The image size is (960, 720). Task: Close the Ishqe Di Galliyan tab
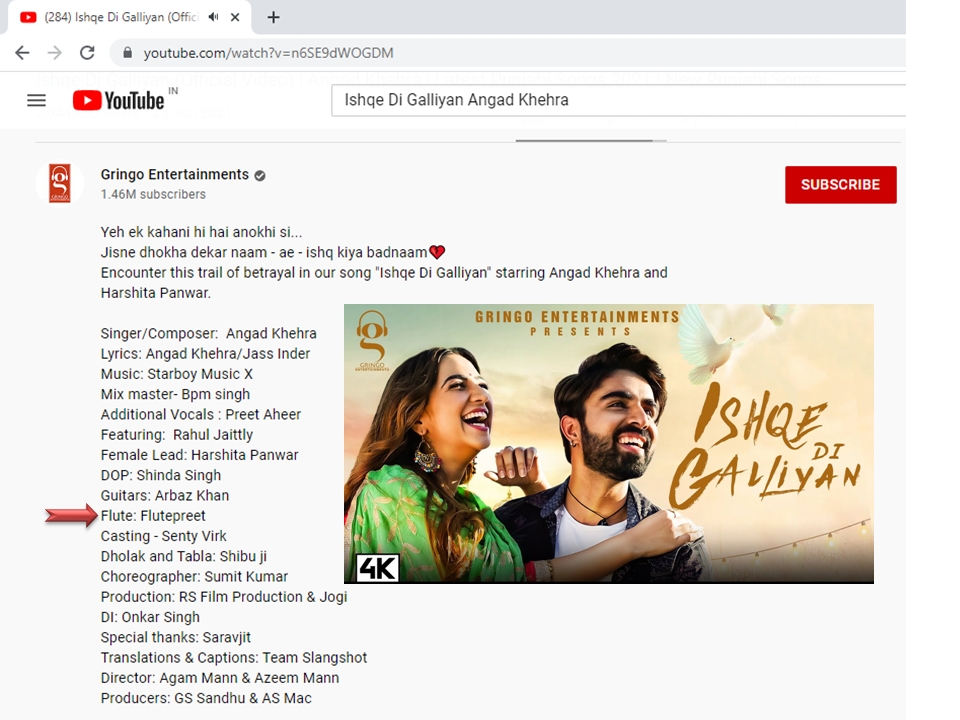point(237,17)
